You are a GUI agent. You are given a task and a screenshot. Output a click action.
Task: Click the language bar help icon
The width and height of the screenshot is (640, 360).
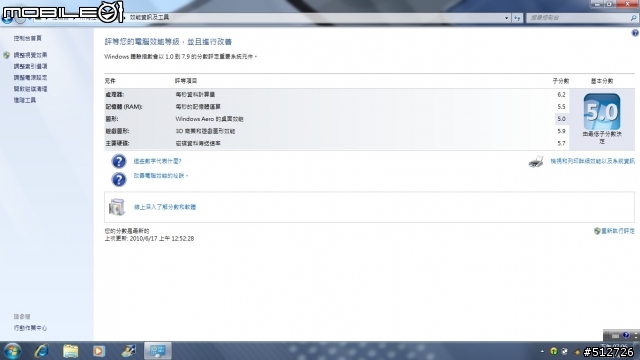coord(626,336)
